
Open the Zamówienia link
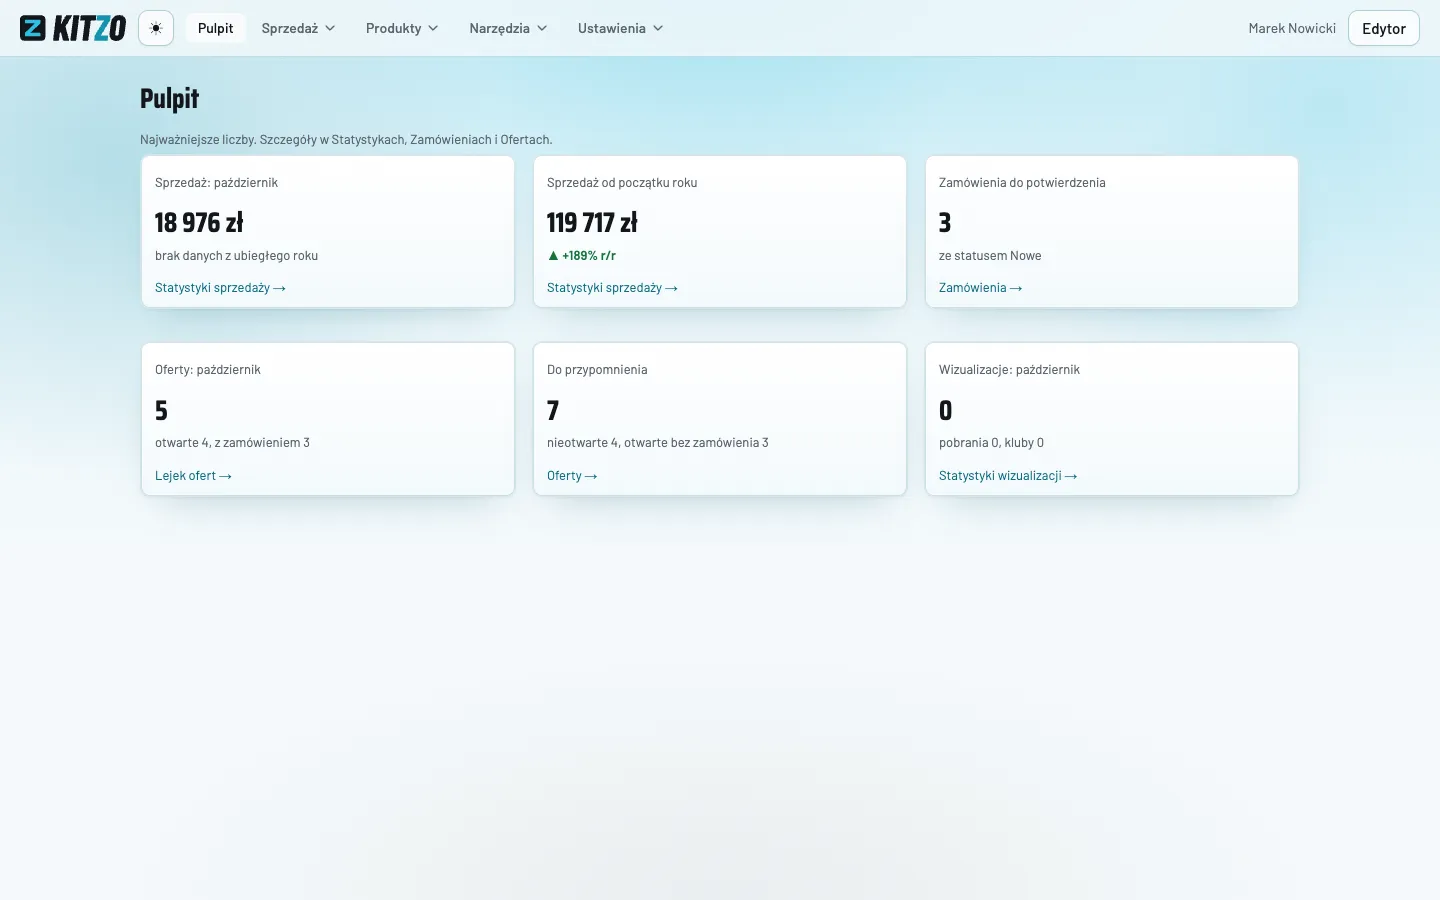pyautogui.click(x=980, y=288)
